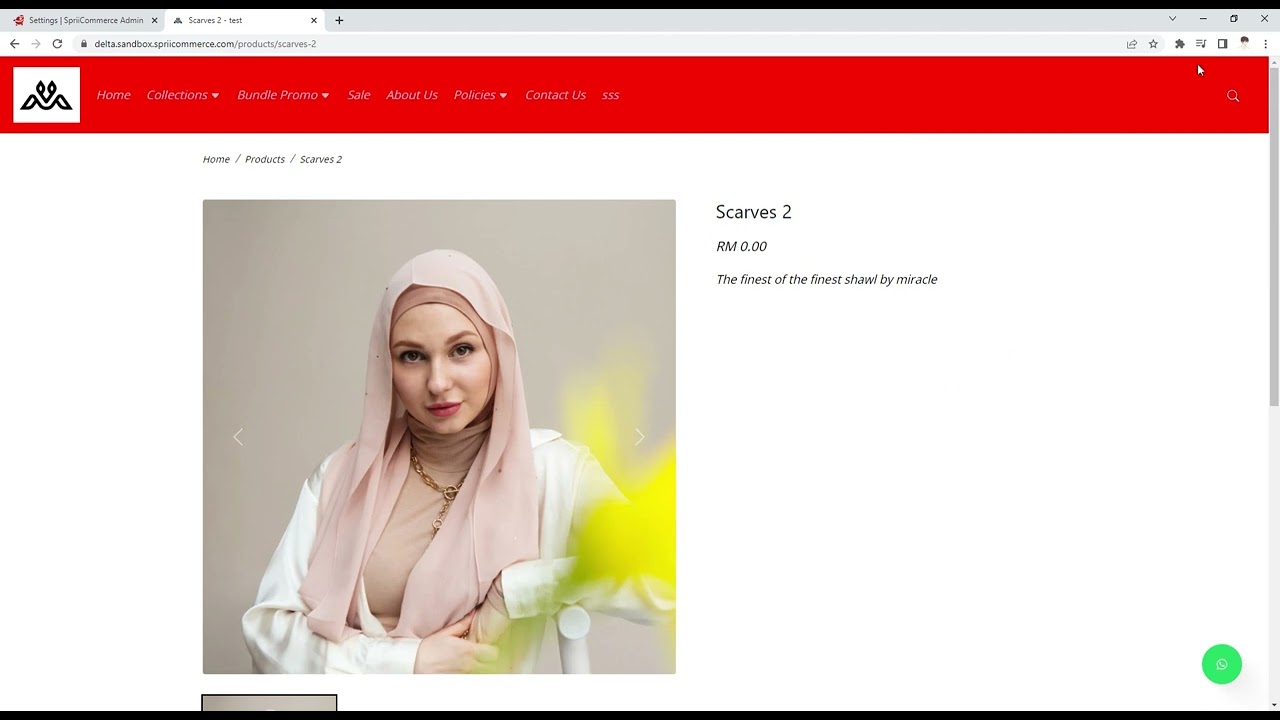Close the Settings SpriiCommerce Admin tab
This screenshot has width=1280, height=720.
coord(154,20)
